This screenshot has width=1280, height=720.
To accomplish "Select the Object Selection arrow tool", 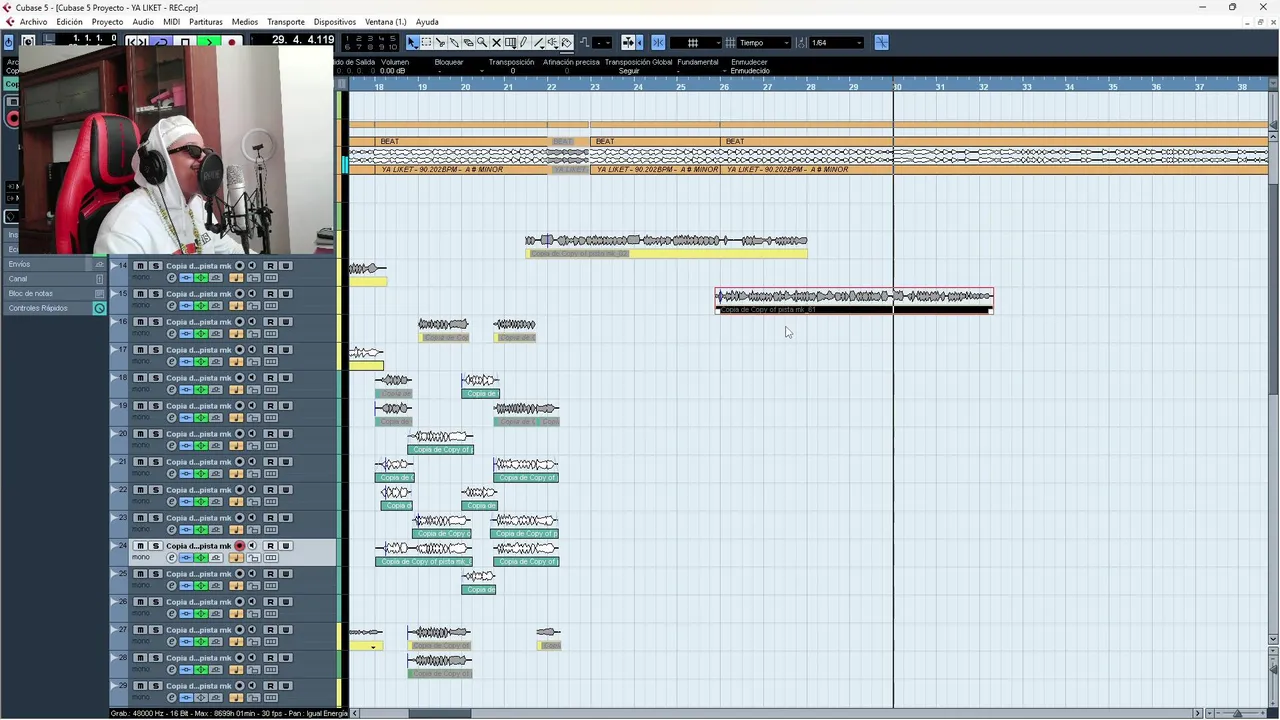I will tap(412, 42).
